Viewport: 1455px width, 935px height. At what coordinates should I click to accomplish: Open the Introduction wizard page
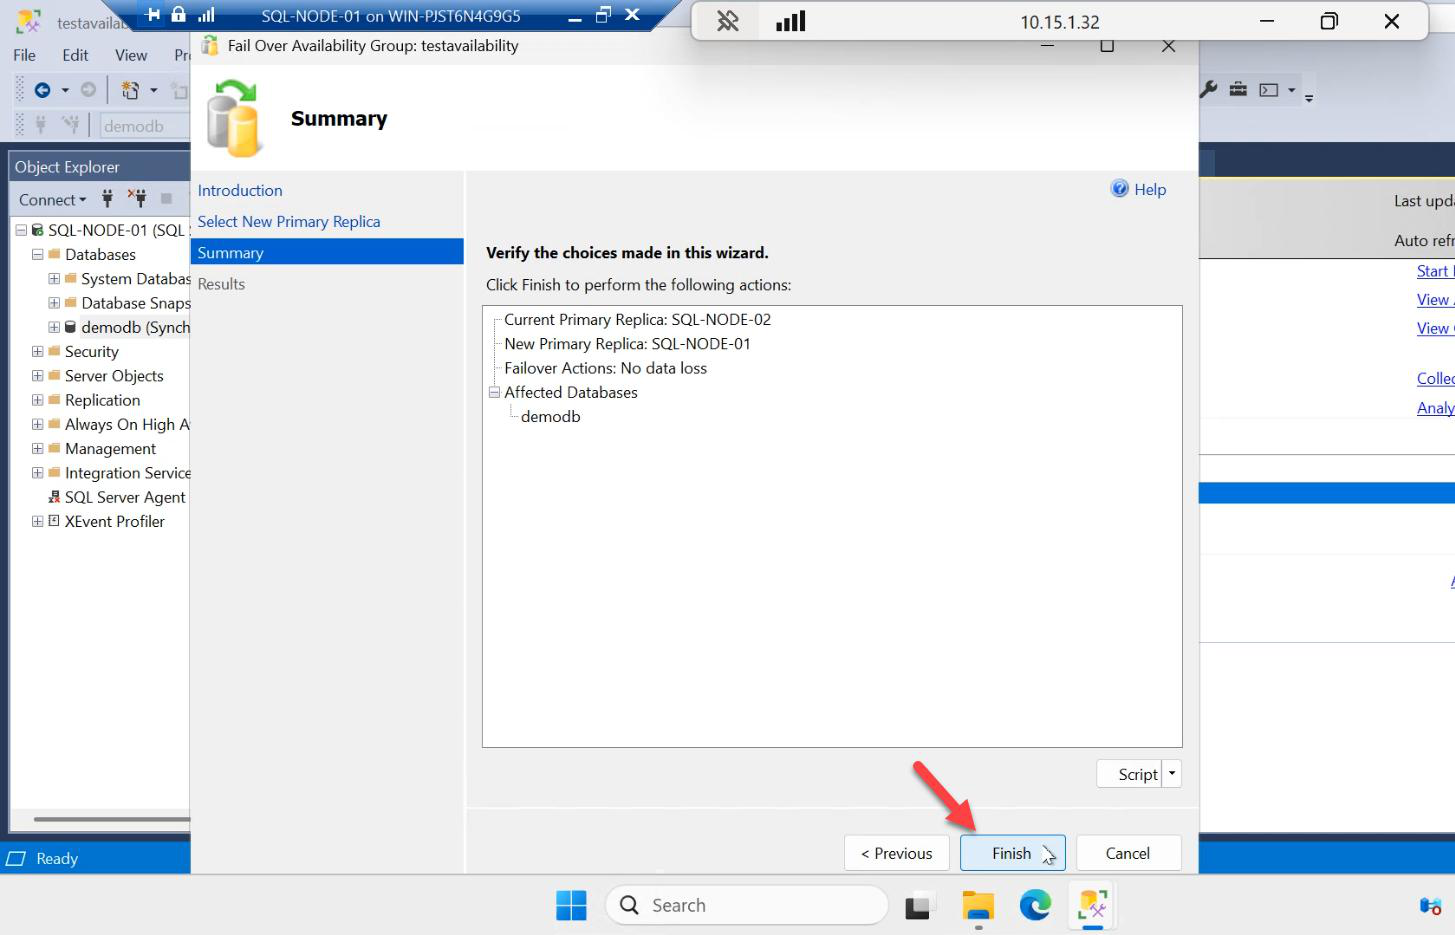coord(240,190)
